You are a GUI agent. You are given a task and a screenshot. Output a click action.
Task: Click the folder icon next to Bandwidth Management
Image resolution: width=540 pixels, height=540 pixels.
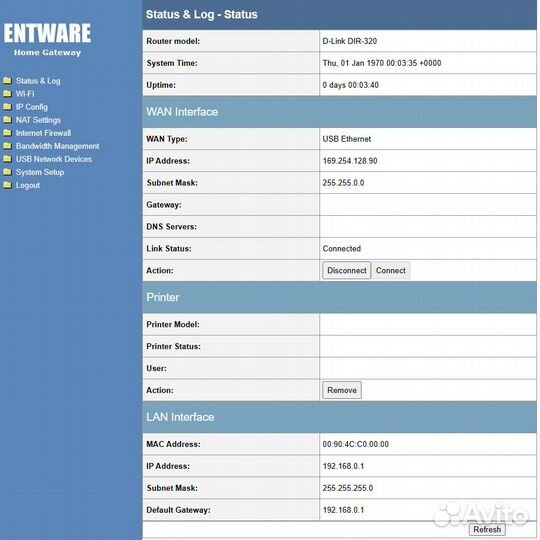[x=7, y=146]
